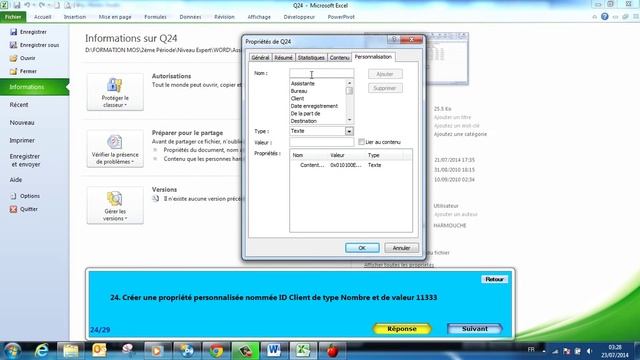Screen dimensions: 640x360
Task: Select the Content... property row
Action: pos(351,165)
